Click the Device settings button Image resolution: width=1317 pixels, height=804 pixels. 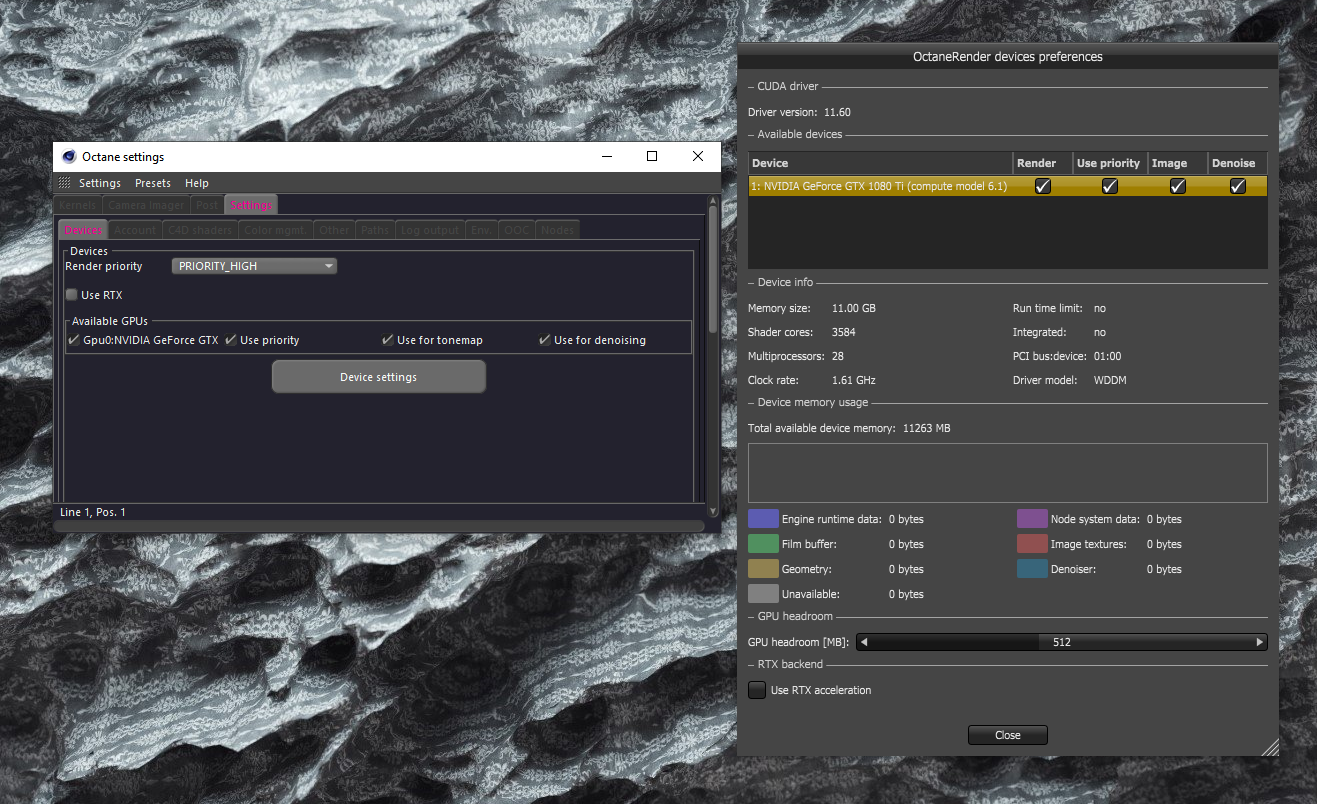[x=379, y=377]
